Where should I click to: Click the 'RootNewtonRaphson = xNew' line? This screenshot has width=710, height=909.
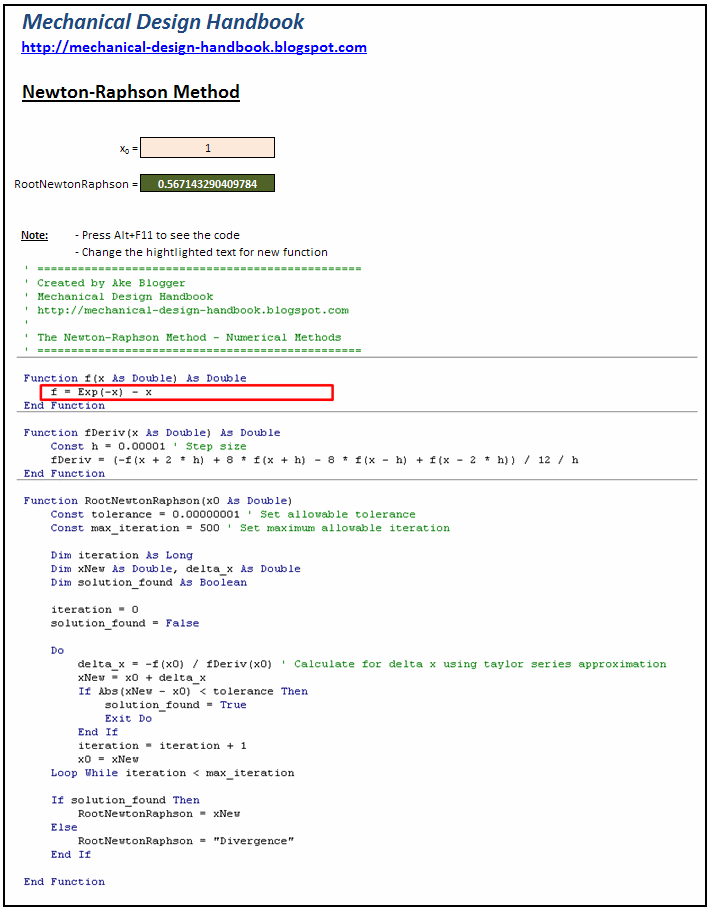pyautogui.click(x=159, y=813)
